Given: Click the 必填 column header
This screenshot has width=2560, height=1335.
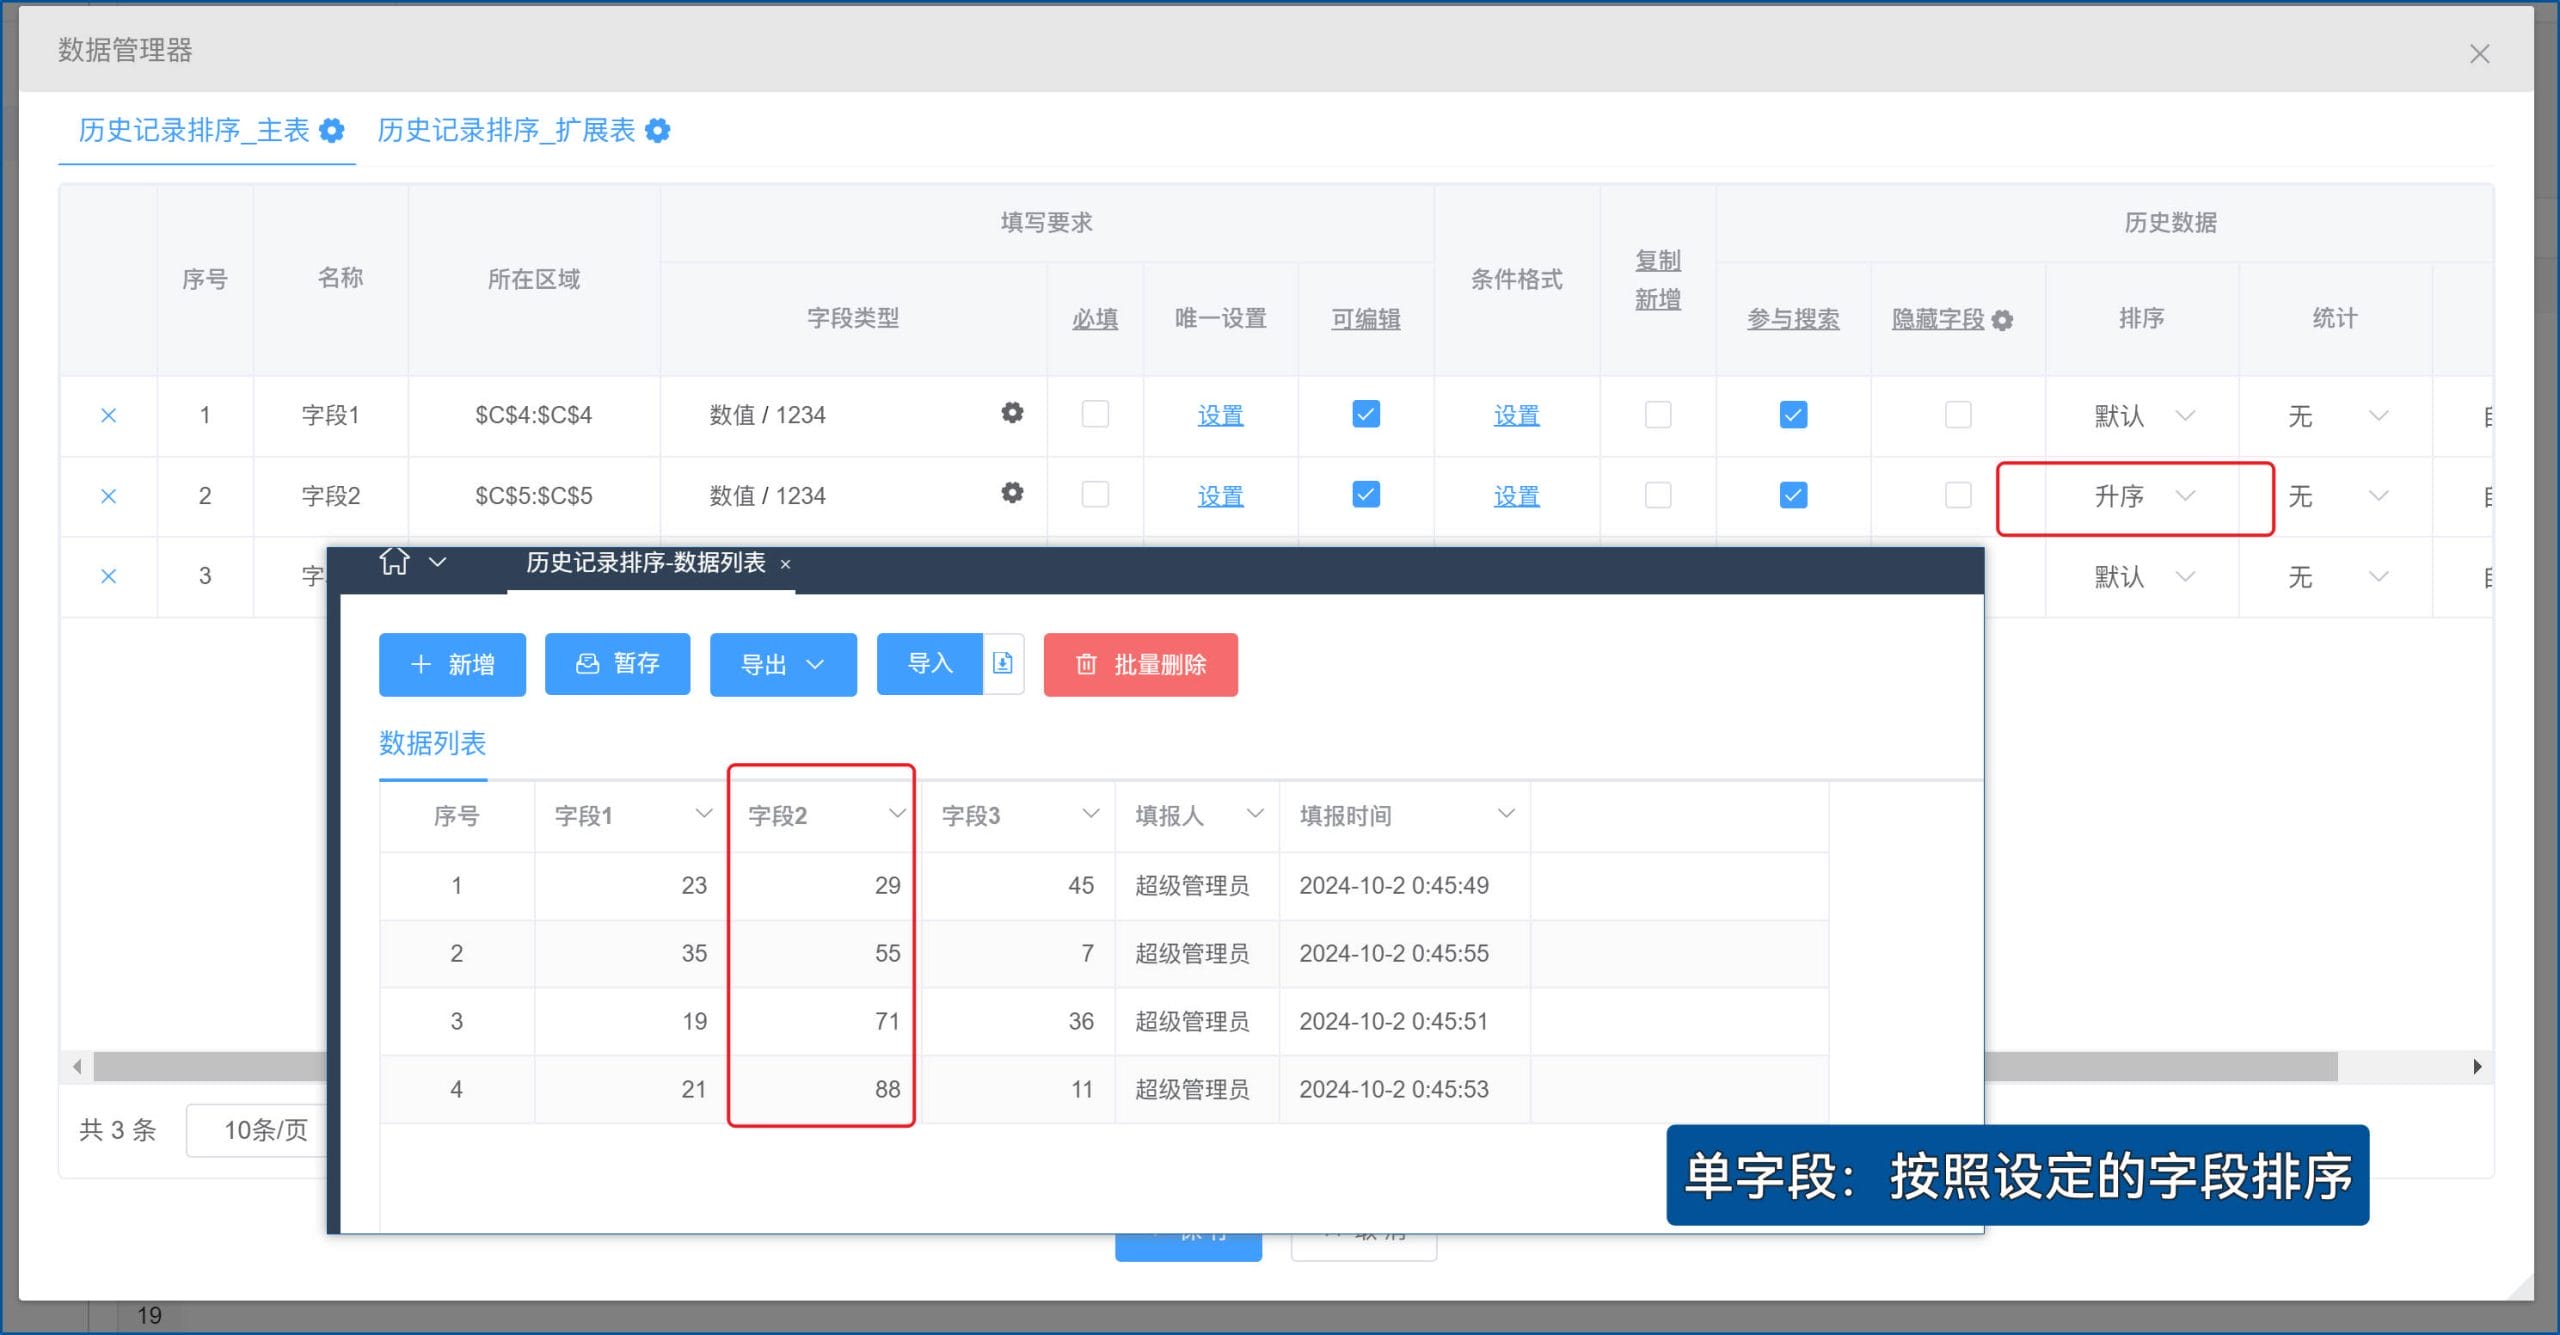Looking at the screenshot, I should tap(1095, 319).
